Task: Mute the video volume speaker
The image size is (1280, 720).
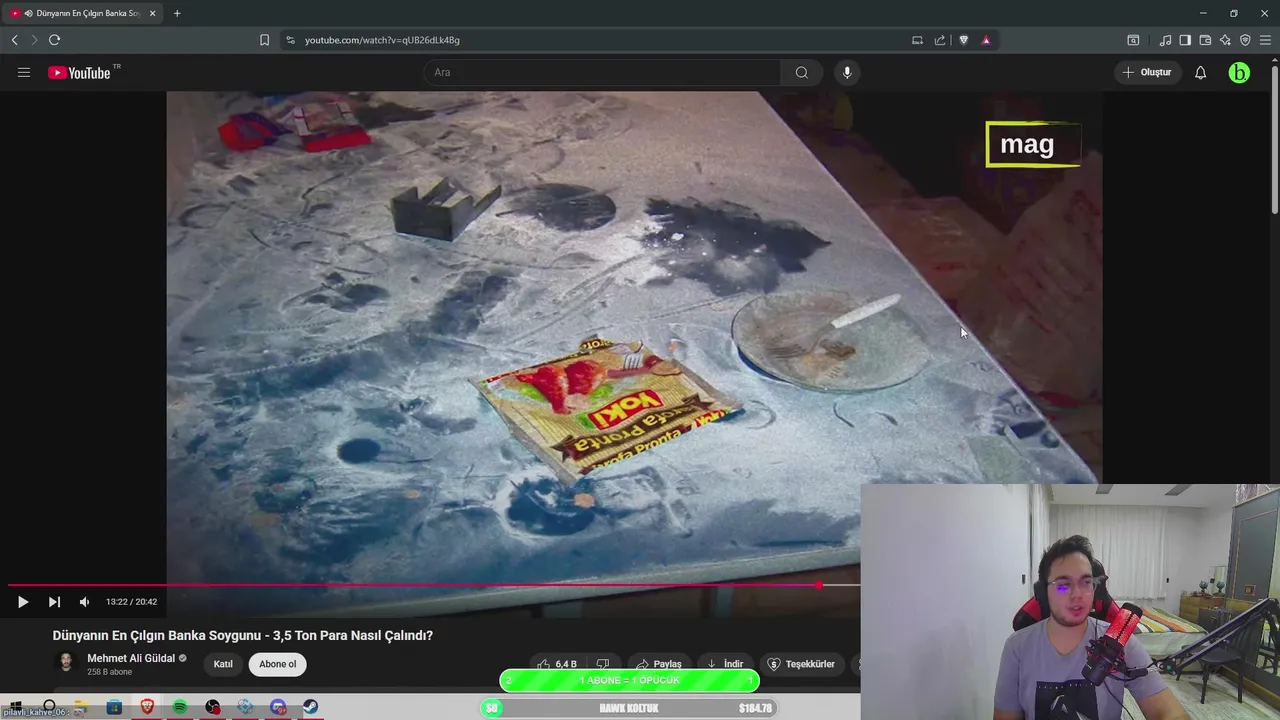Action: point(84,602)
